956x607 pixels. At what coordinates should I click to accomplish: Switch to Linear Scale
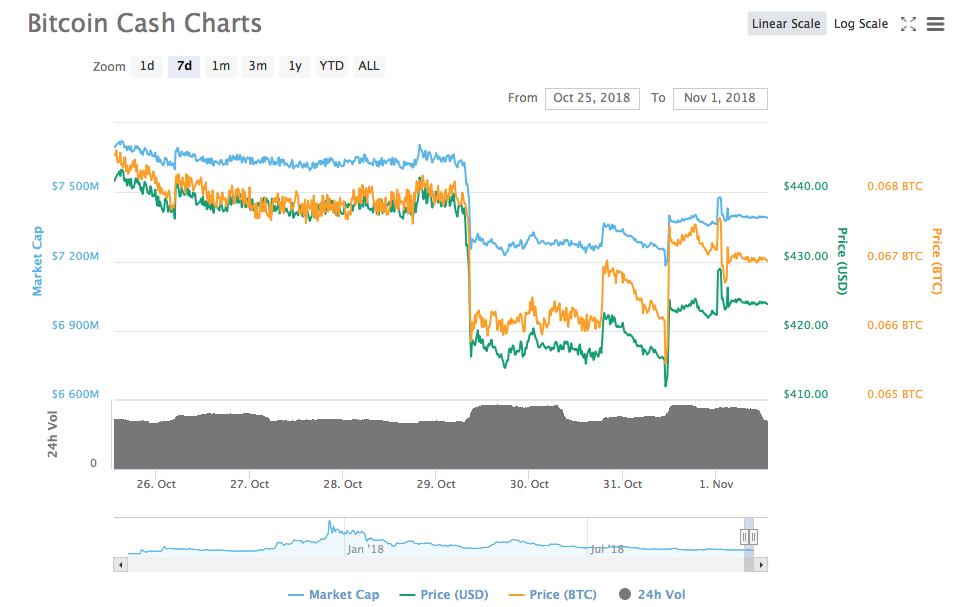[786, 24]
